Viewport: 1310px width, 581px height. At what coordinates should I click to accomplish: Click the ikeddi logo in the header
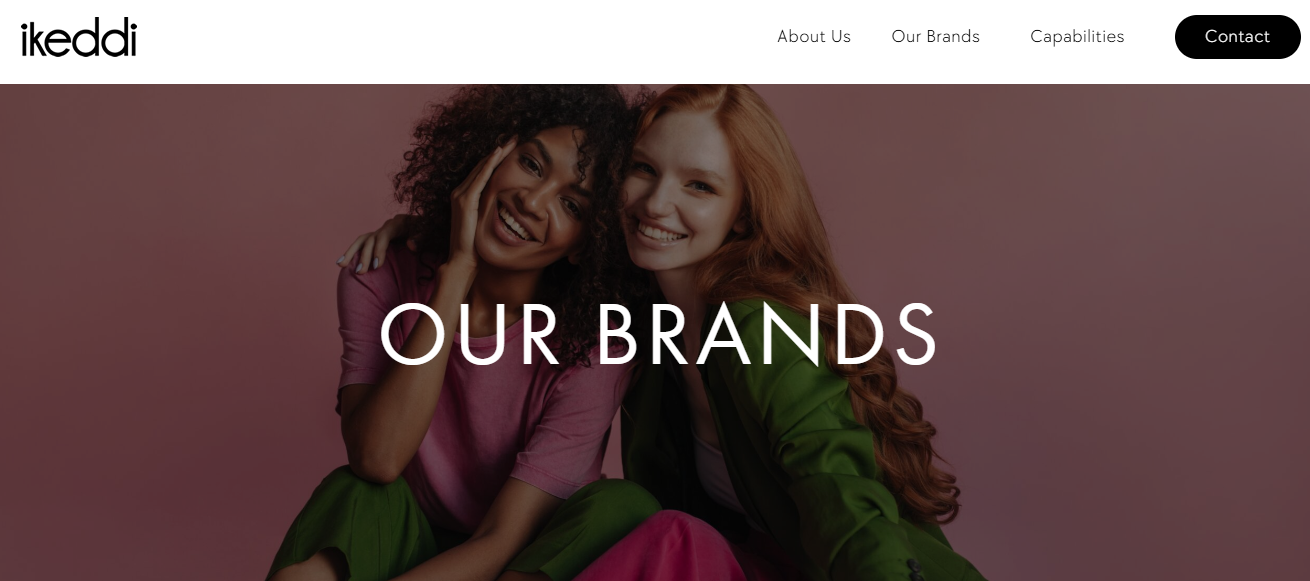pos(78,38)
